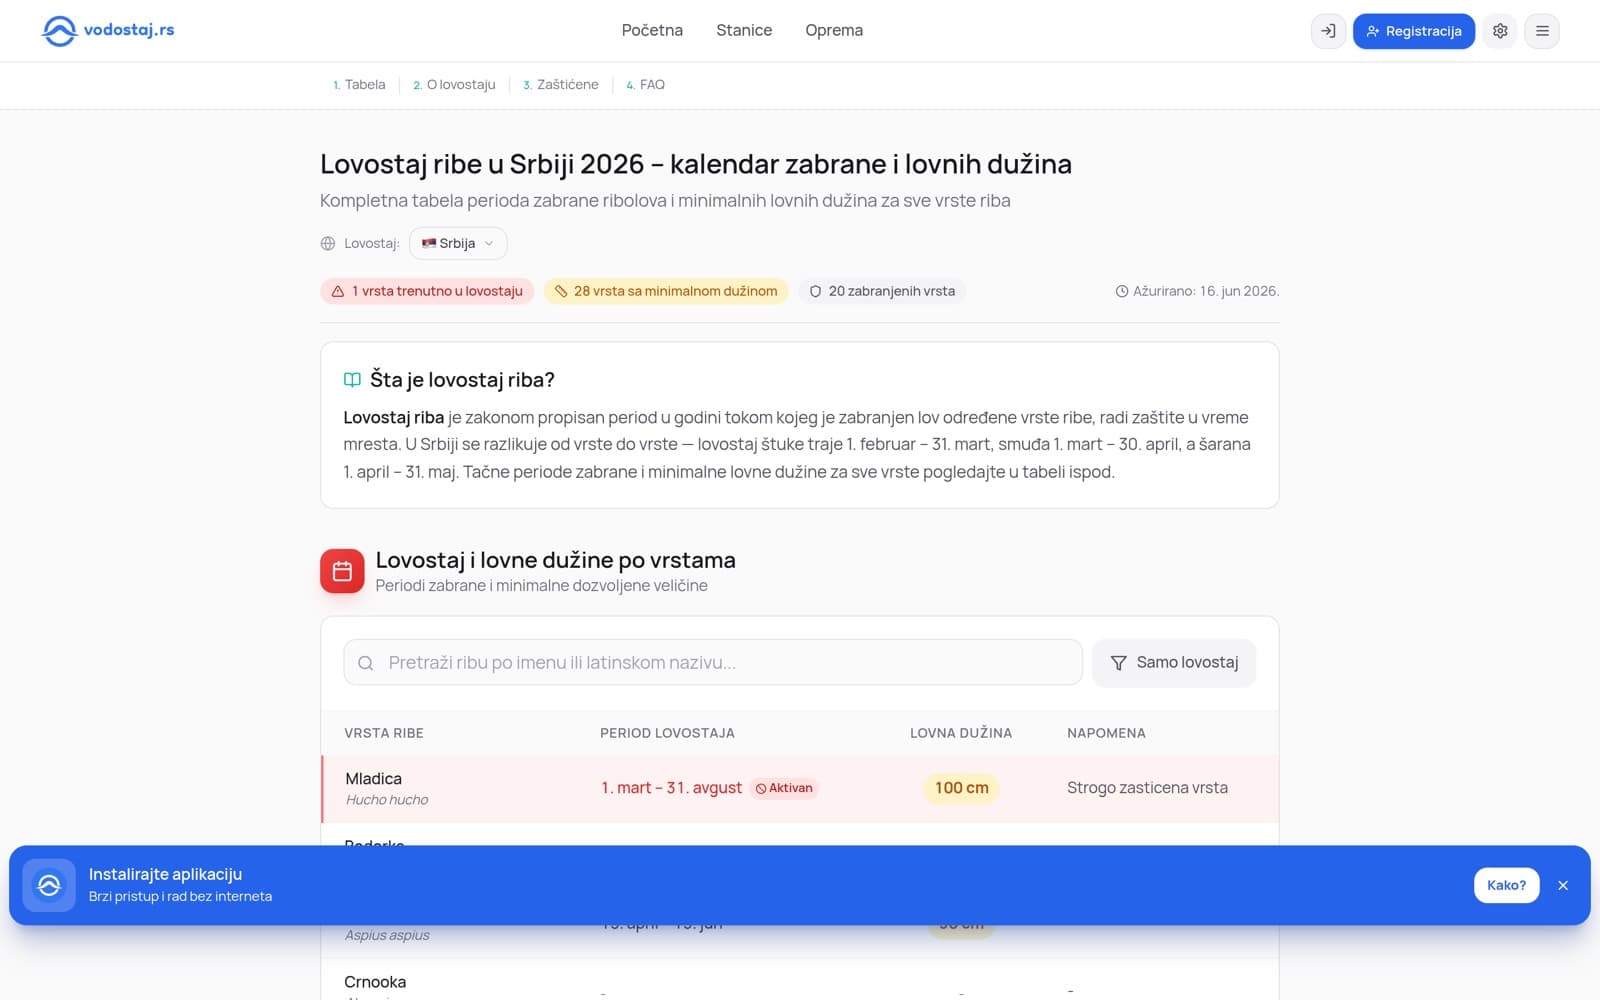
Task: Toggle the Samo lovostaj filter
Action: [x=1174, y=663]
